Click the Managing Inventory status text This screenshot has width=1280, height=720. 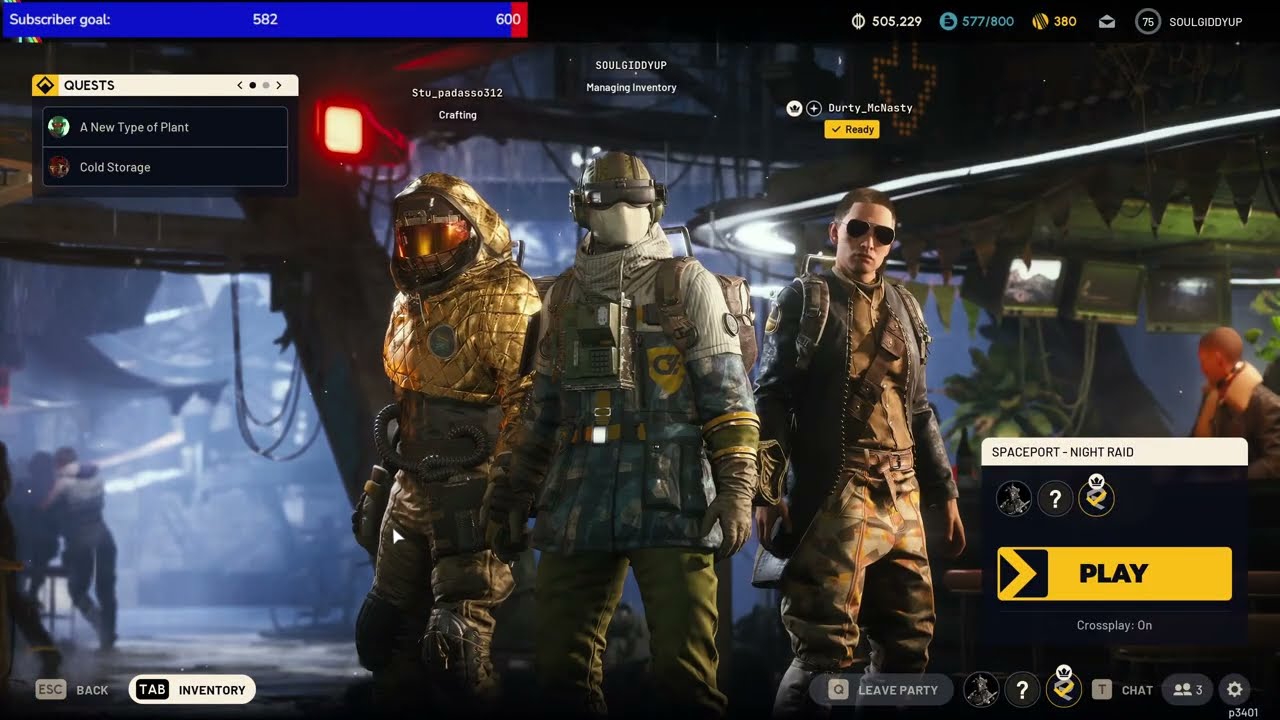631,88
